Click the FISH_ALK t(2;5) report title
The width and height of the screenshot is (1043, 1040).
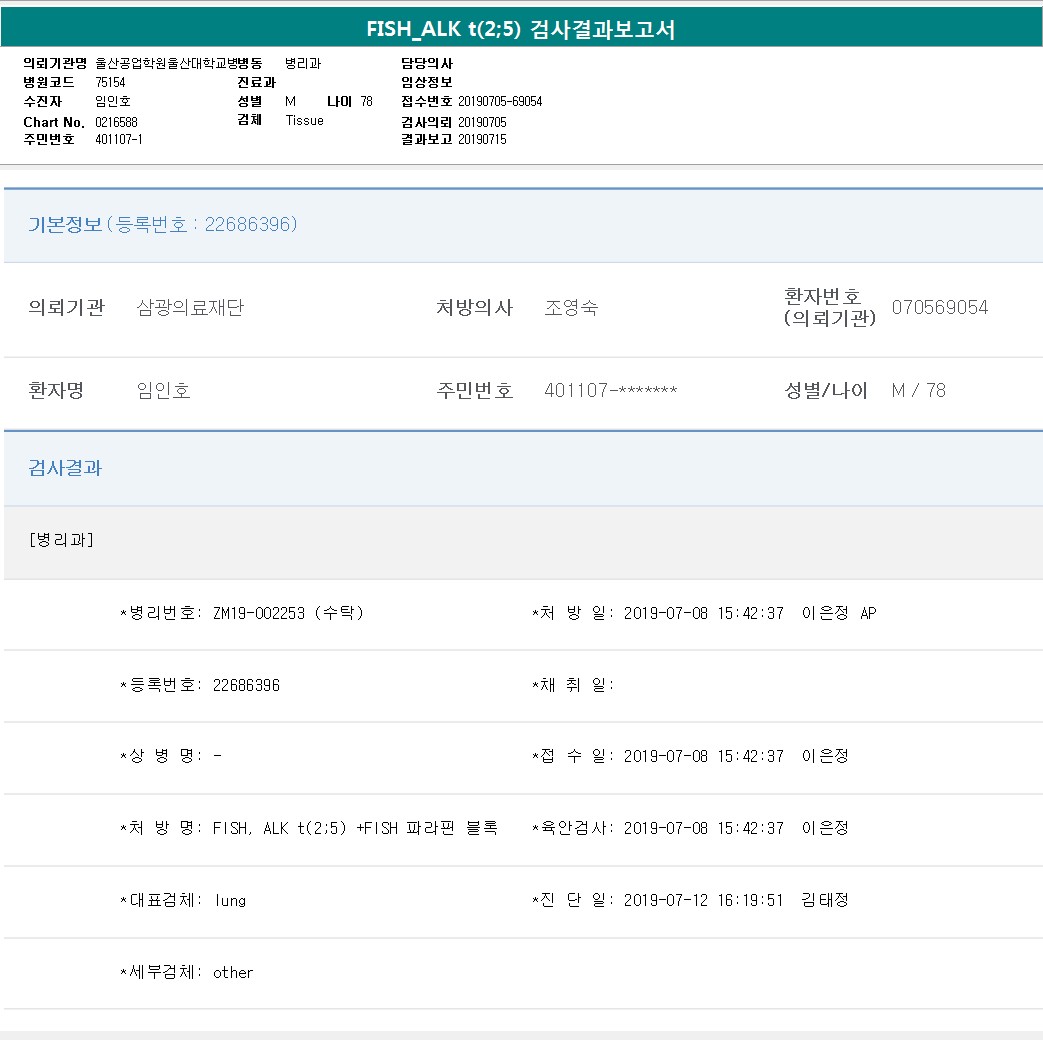(521, 29)
